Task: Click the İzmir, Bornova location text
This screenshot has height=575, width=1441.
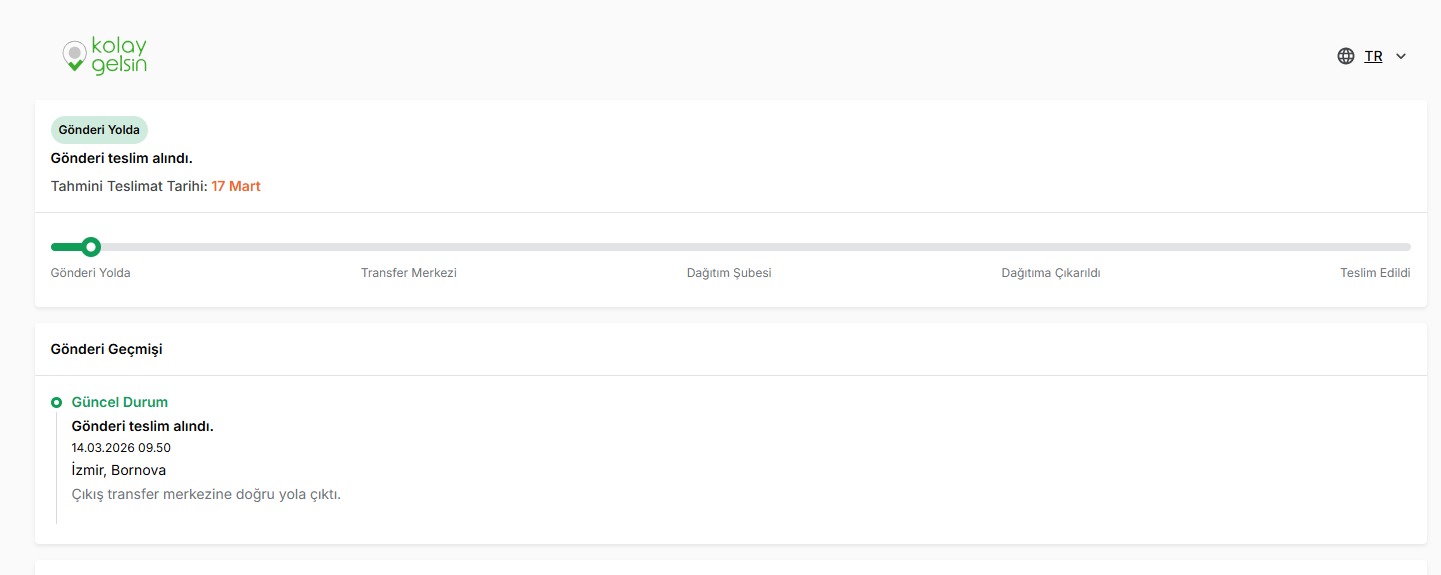Action: click(119, 470)
